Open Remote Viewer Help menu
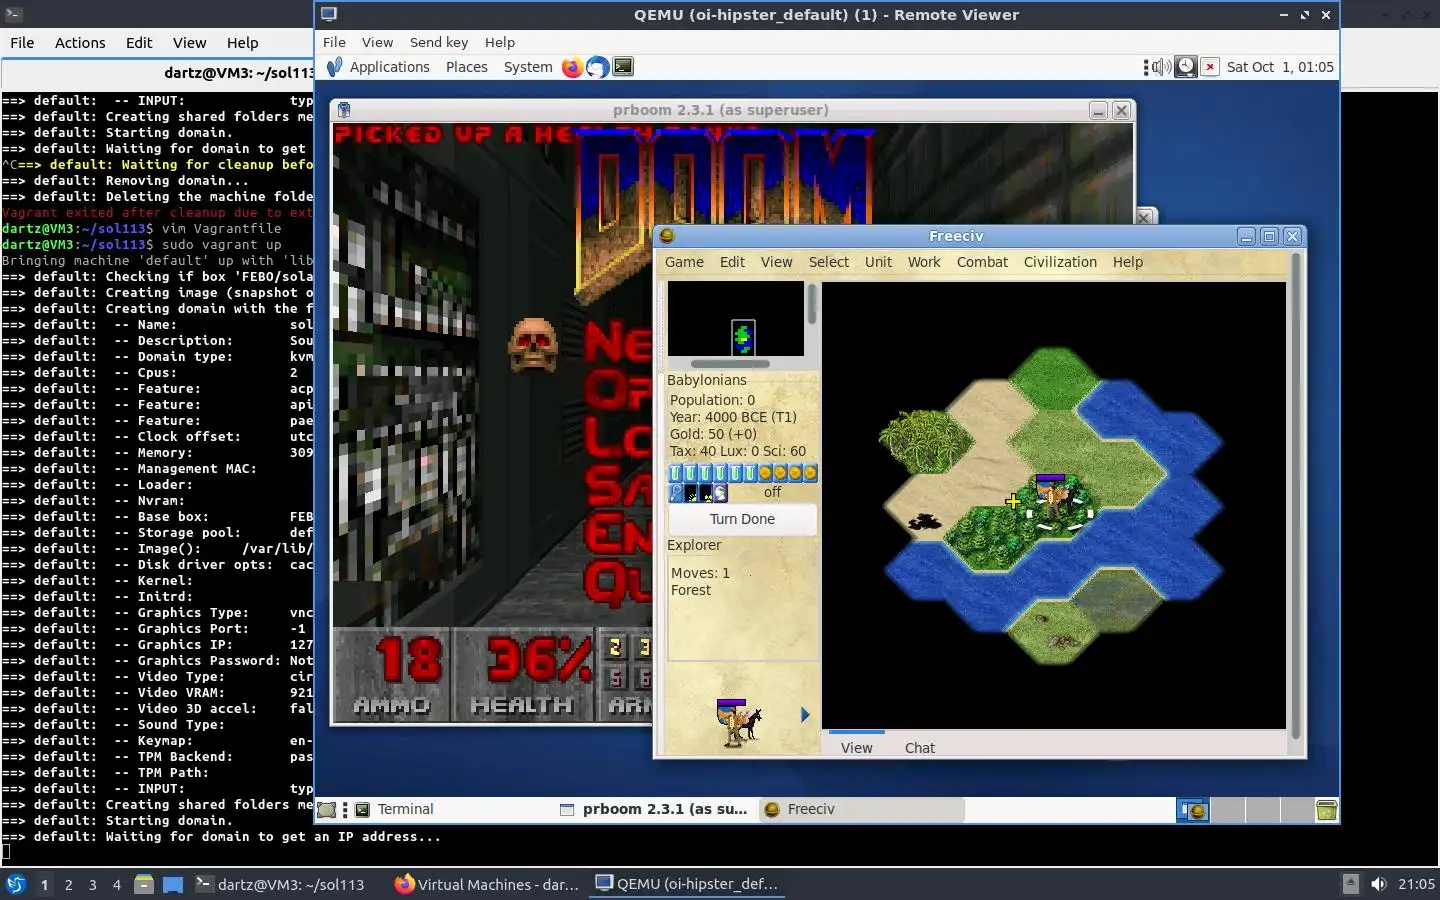This screenshot has width=1440, height=900. pyautogui.click(x=500, y=42)
